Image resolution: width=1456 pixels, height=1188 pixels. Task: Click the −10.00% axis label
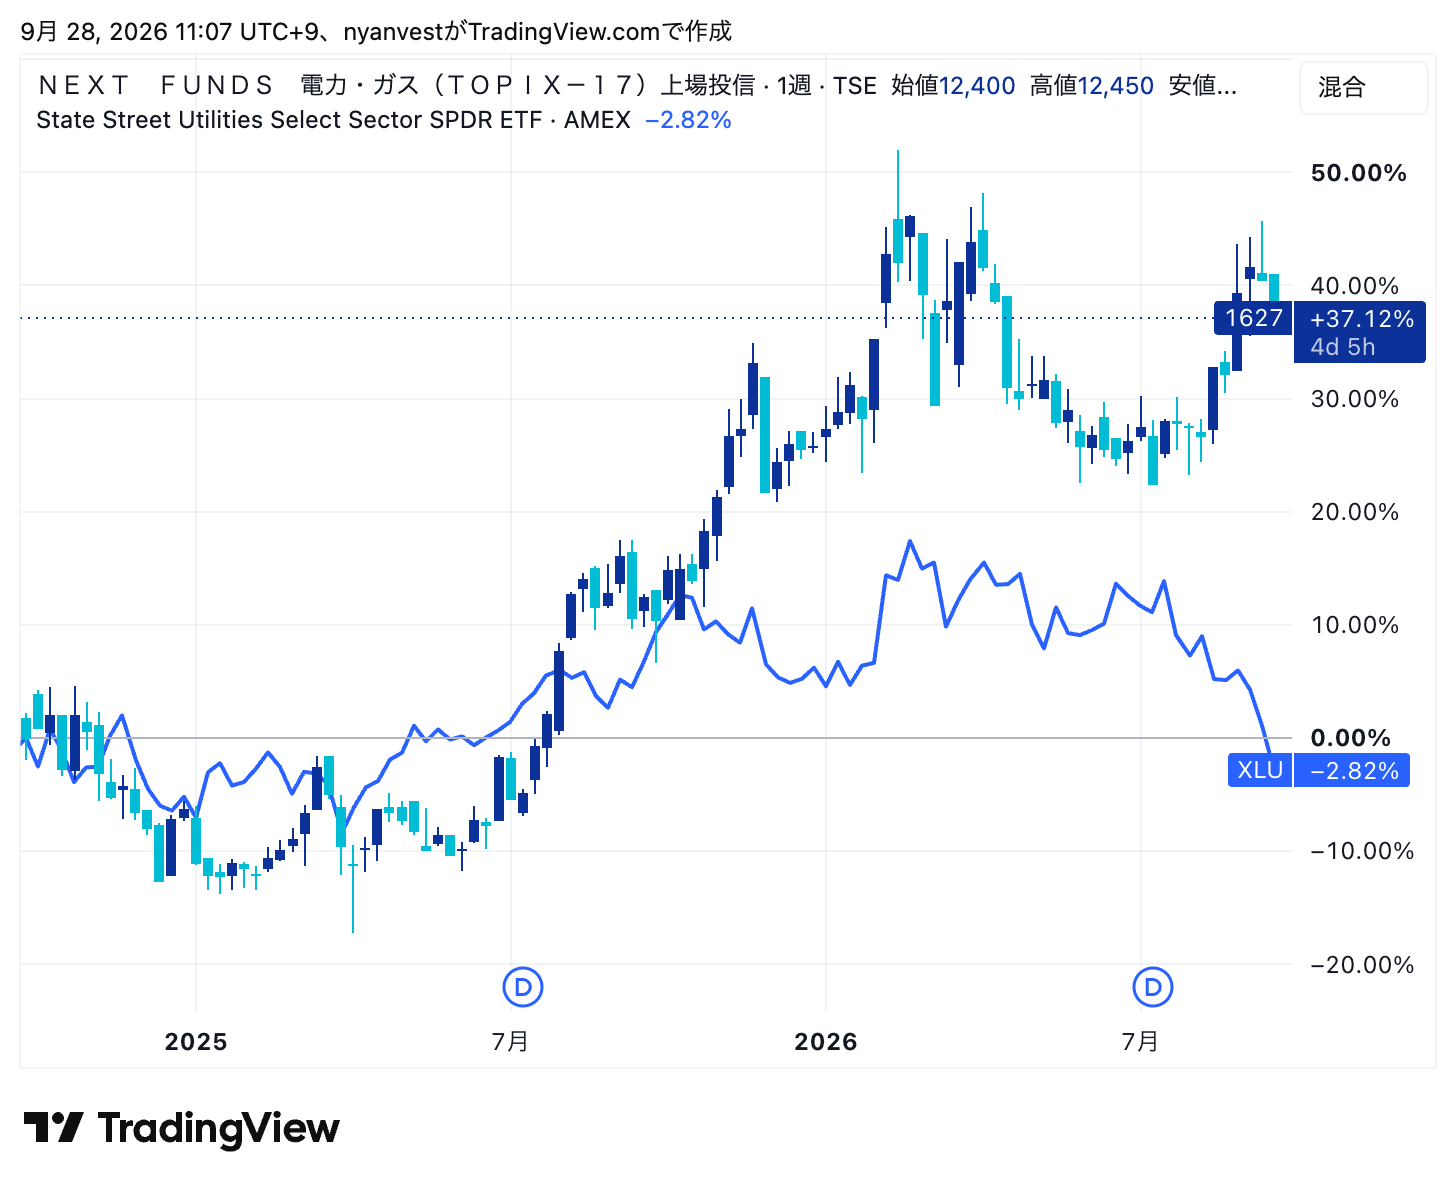tap(1362, 851)
